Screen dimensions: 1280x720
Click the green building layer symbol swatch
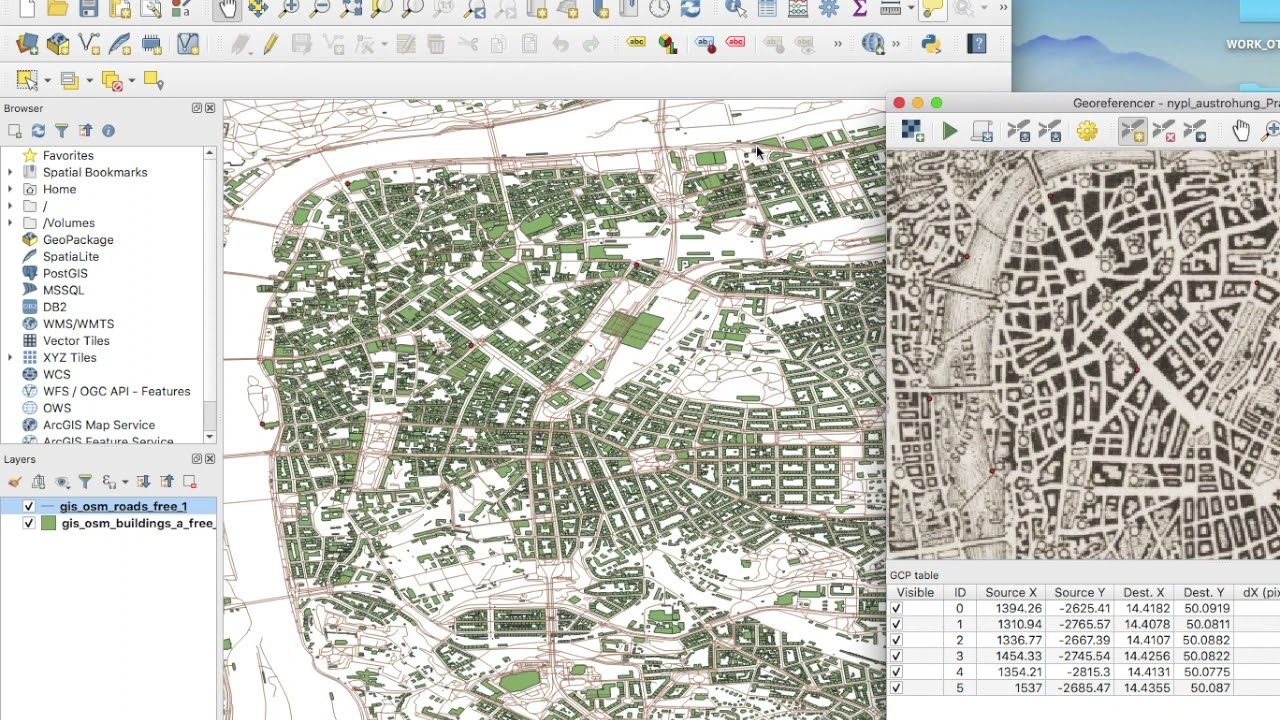click(48, 523)
